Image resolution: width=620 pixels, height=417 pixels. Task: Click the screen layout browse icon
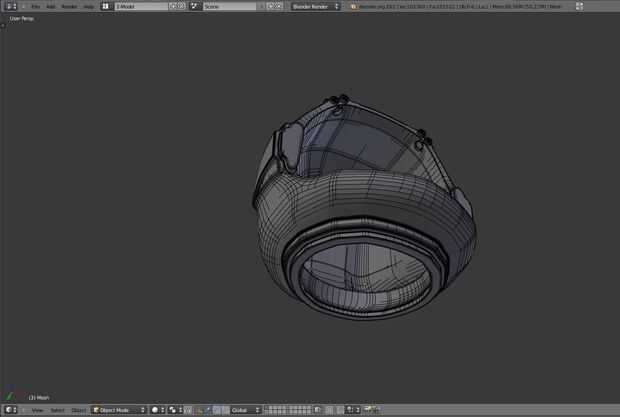[106, 6]
